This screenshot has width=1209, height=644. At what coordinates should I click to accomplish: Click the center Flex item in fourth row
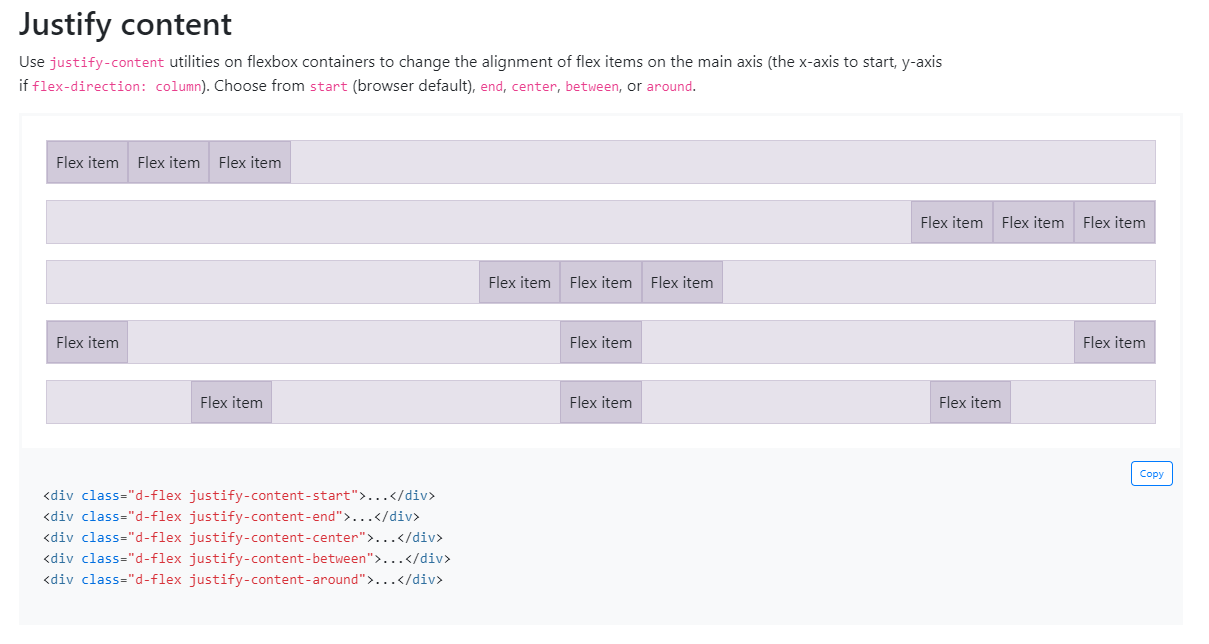(600, 343)
